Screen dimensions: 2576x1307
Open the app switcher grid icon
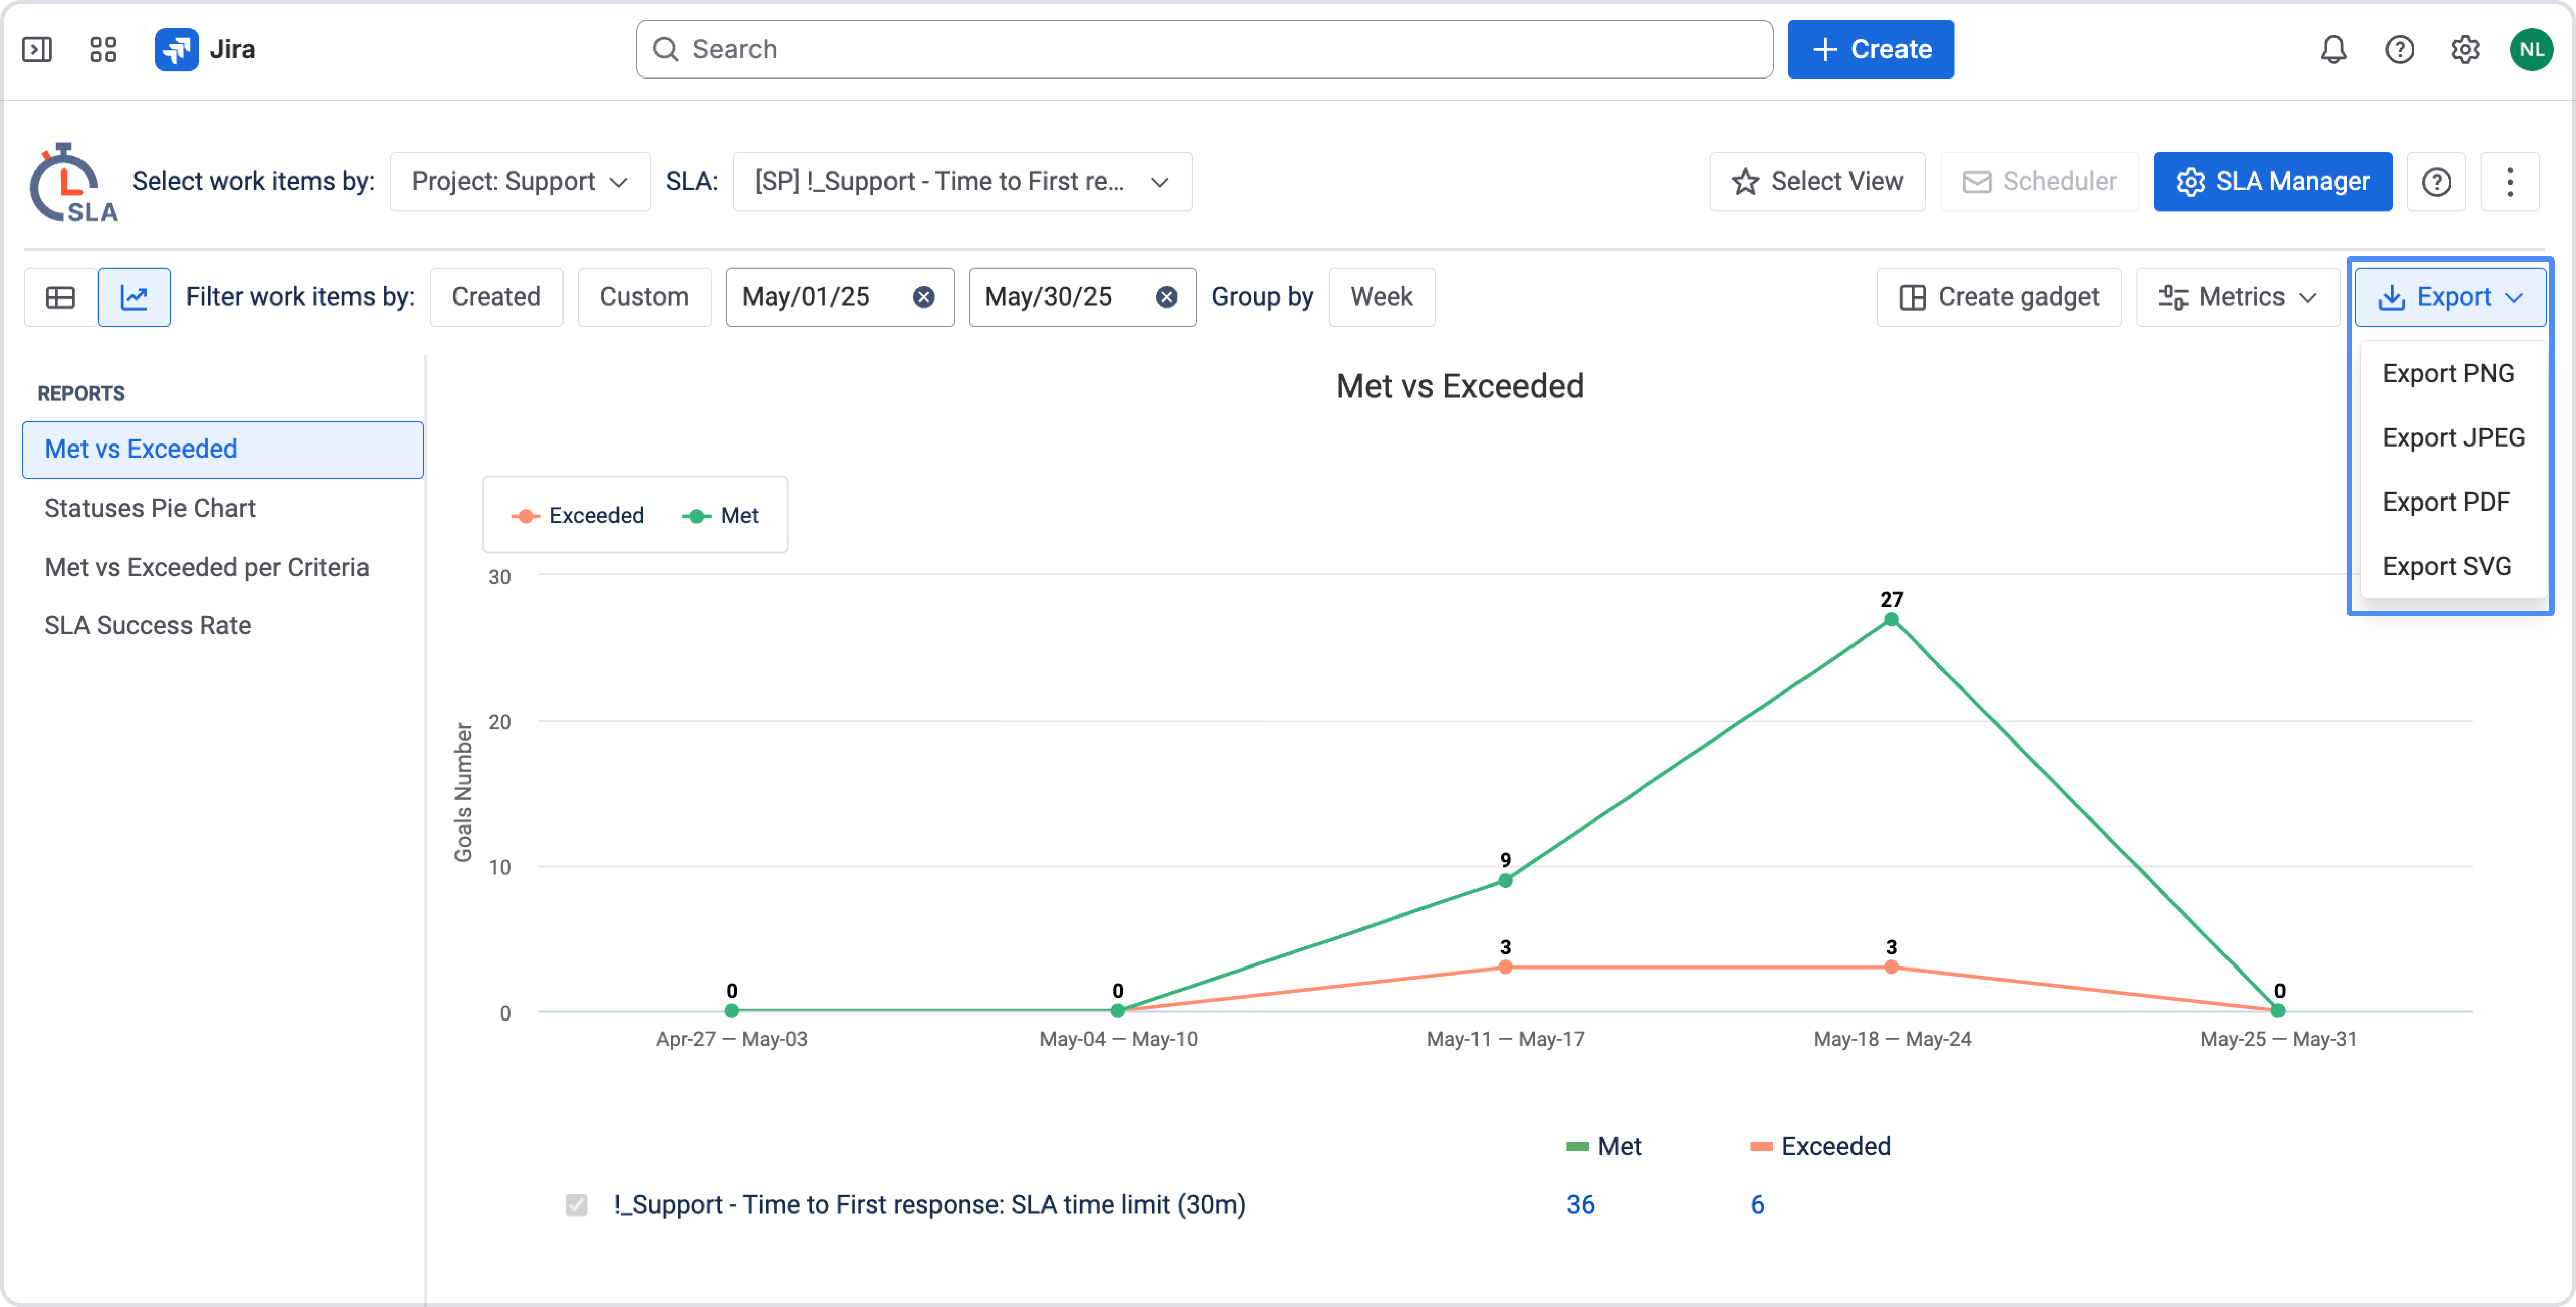pyautogui.click(x=103, y=49)
